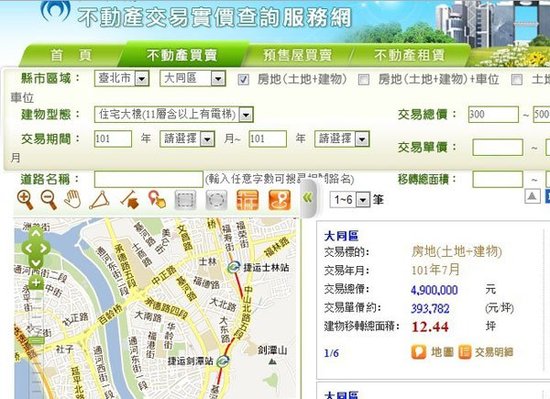Select the zoom out magnifier tool
This screenshot has height=399, width=550.
pyautogui.click(x=49, y=200)
